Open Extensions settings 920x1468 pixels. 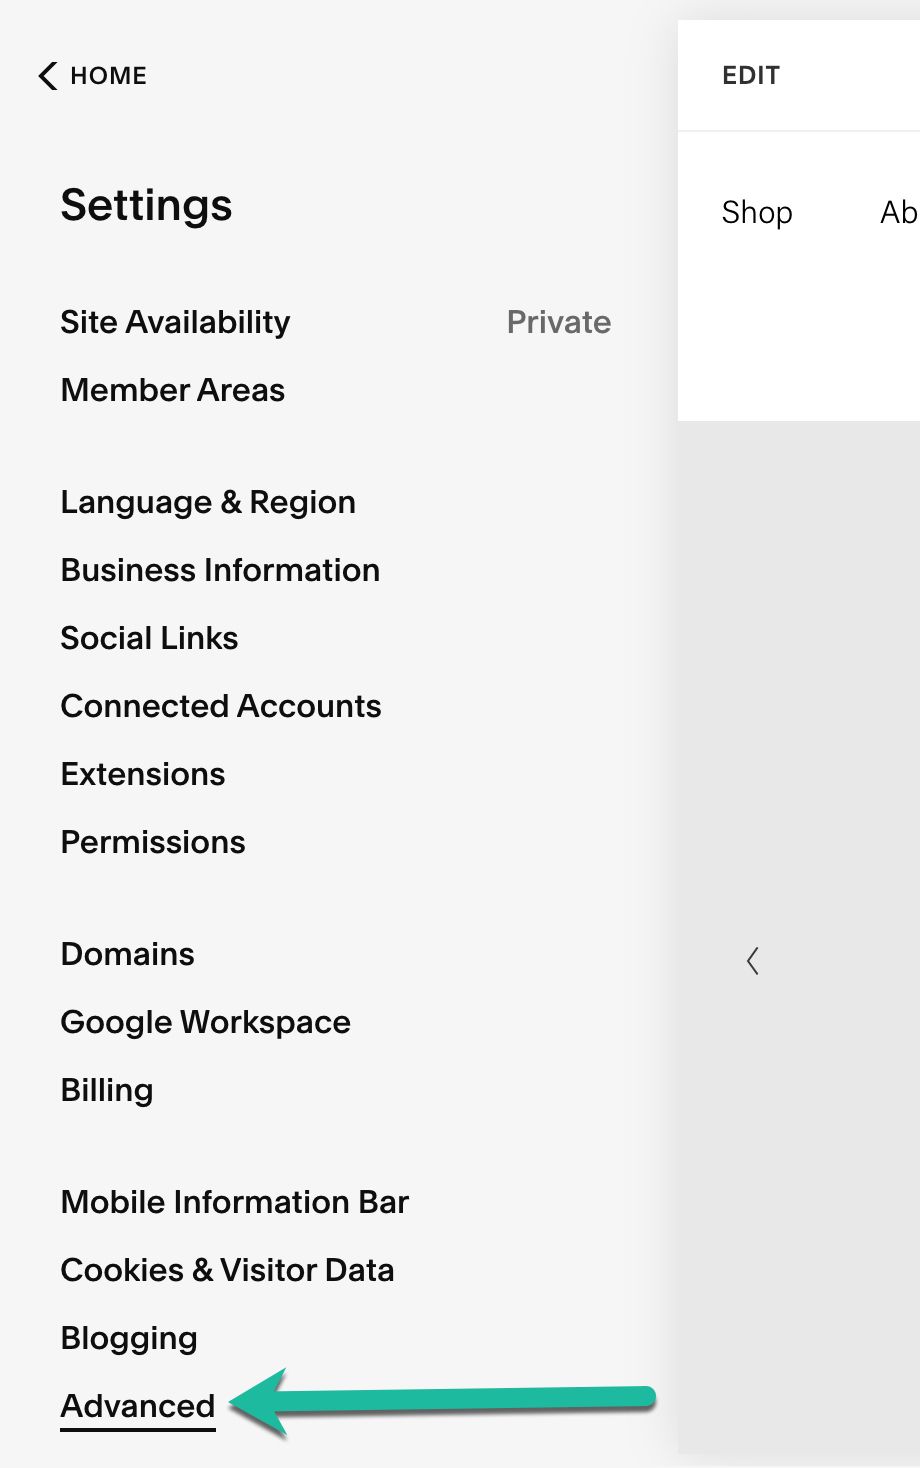142,774
